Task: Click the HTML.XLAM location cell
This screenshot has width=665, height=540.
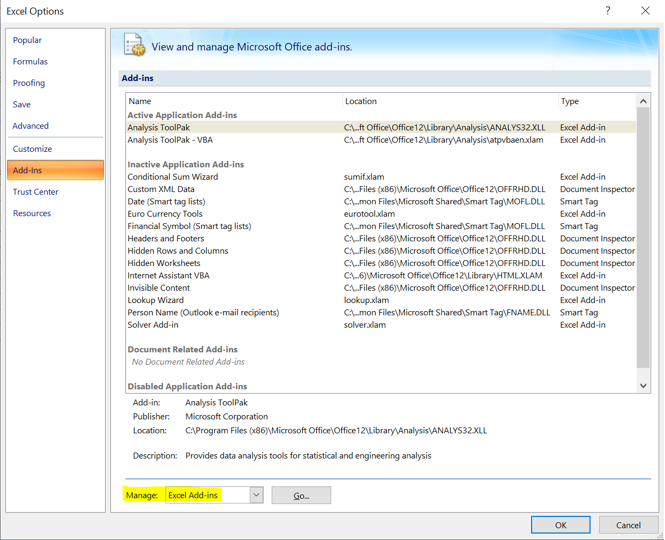Action: coord(443,275)
